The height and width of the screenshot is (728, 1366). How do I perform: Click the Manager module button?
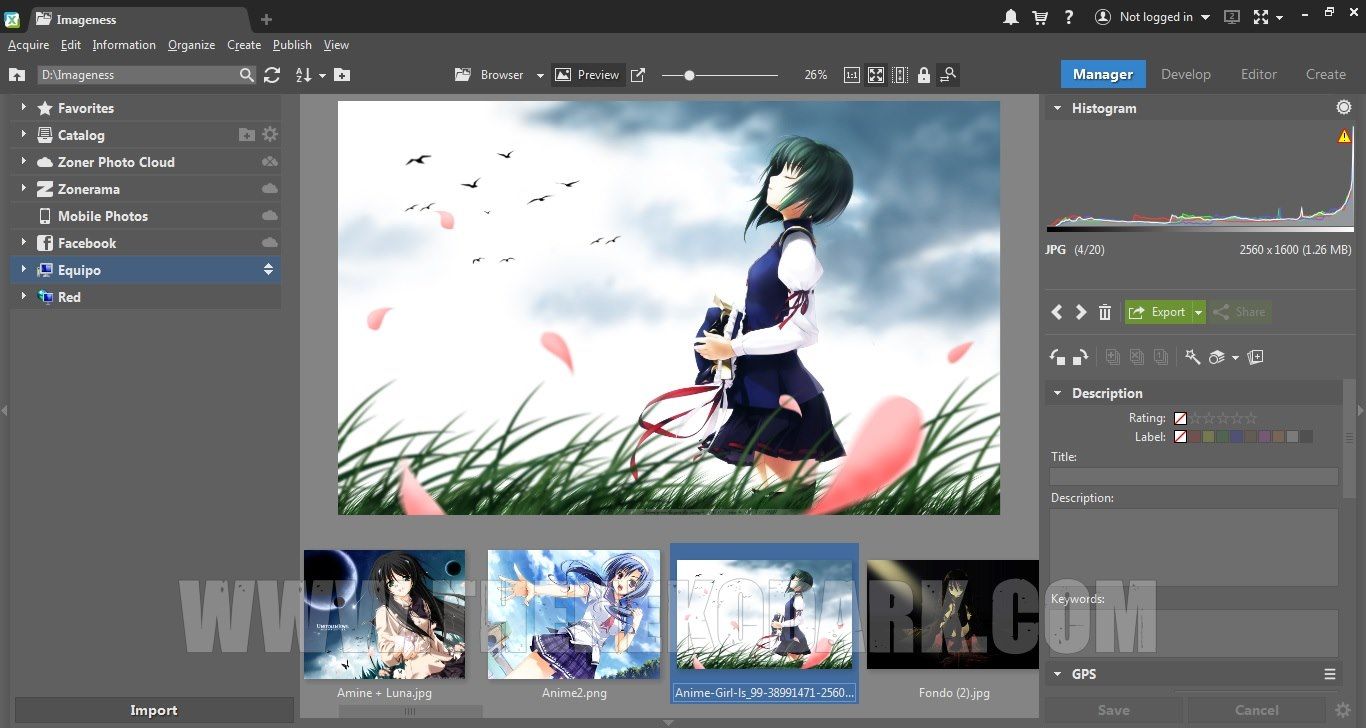(1103, 74)
